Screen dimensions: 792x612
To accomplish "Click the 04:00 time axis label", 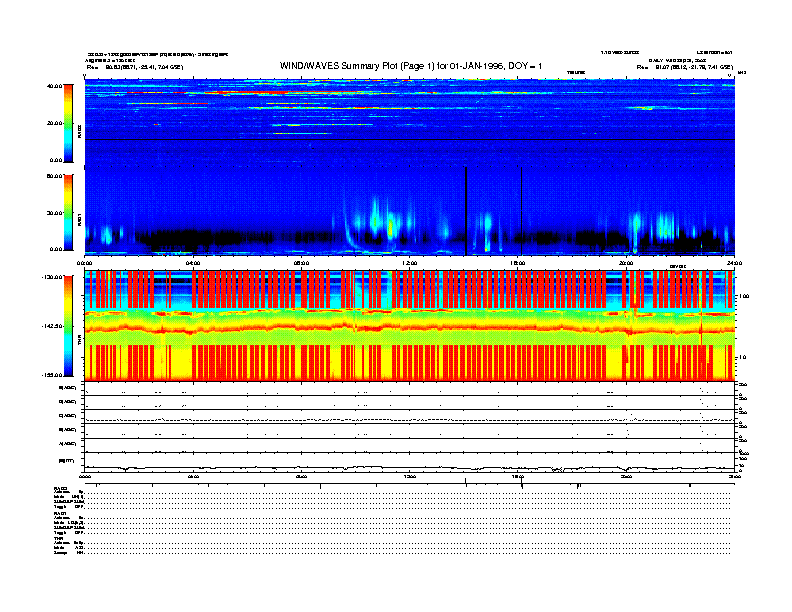I will (193, 263).
